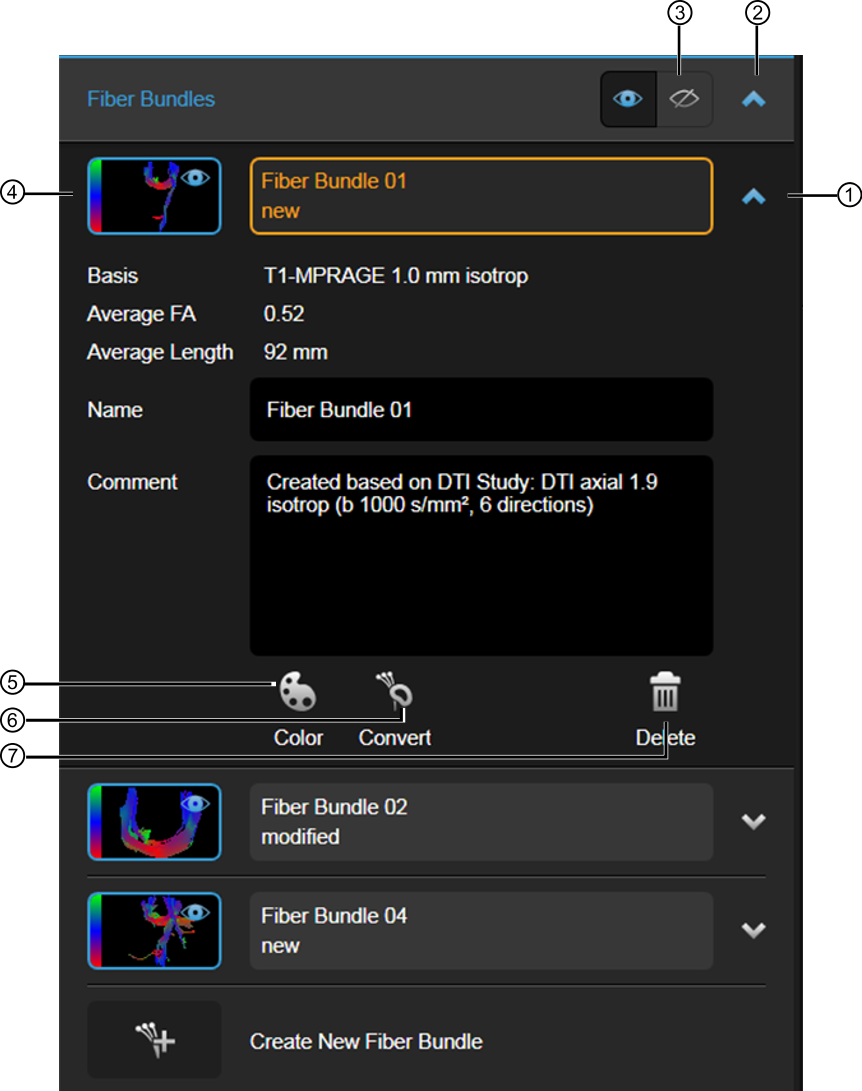The image size is (862, 1091).
Task: Edit the Name field Fiber Bundle 01
Action: pyautogui.click(x=481, y=410)
